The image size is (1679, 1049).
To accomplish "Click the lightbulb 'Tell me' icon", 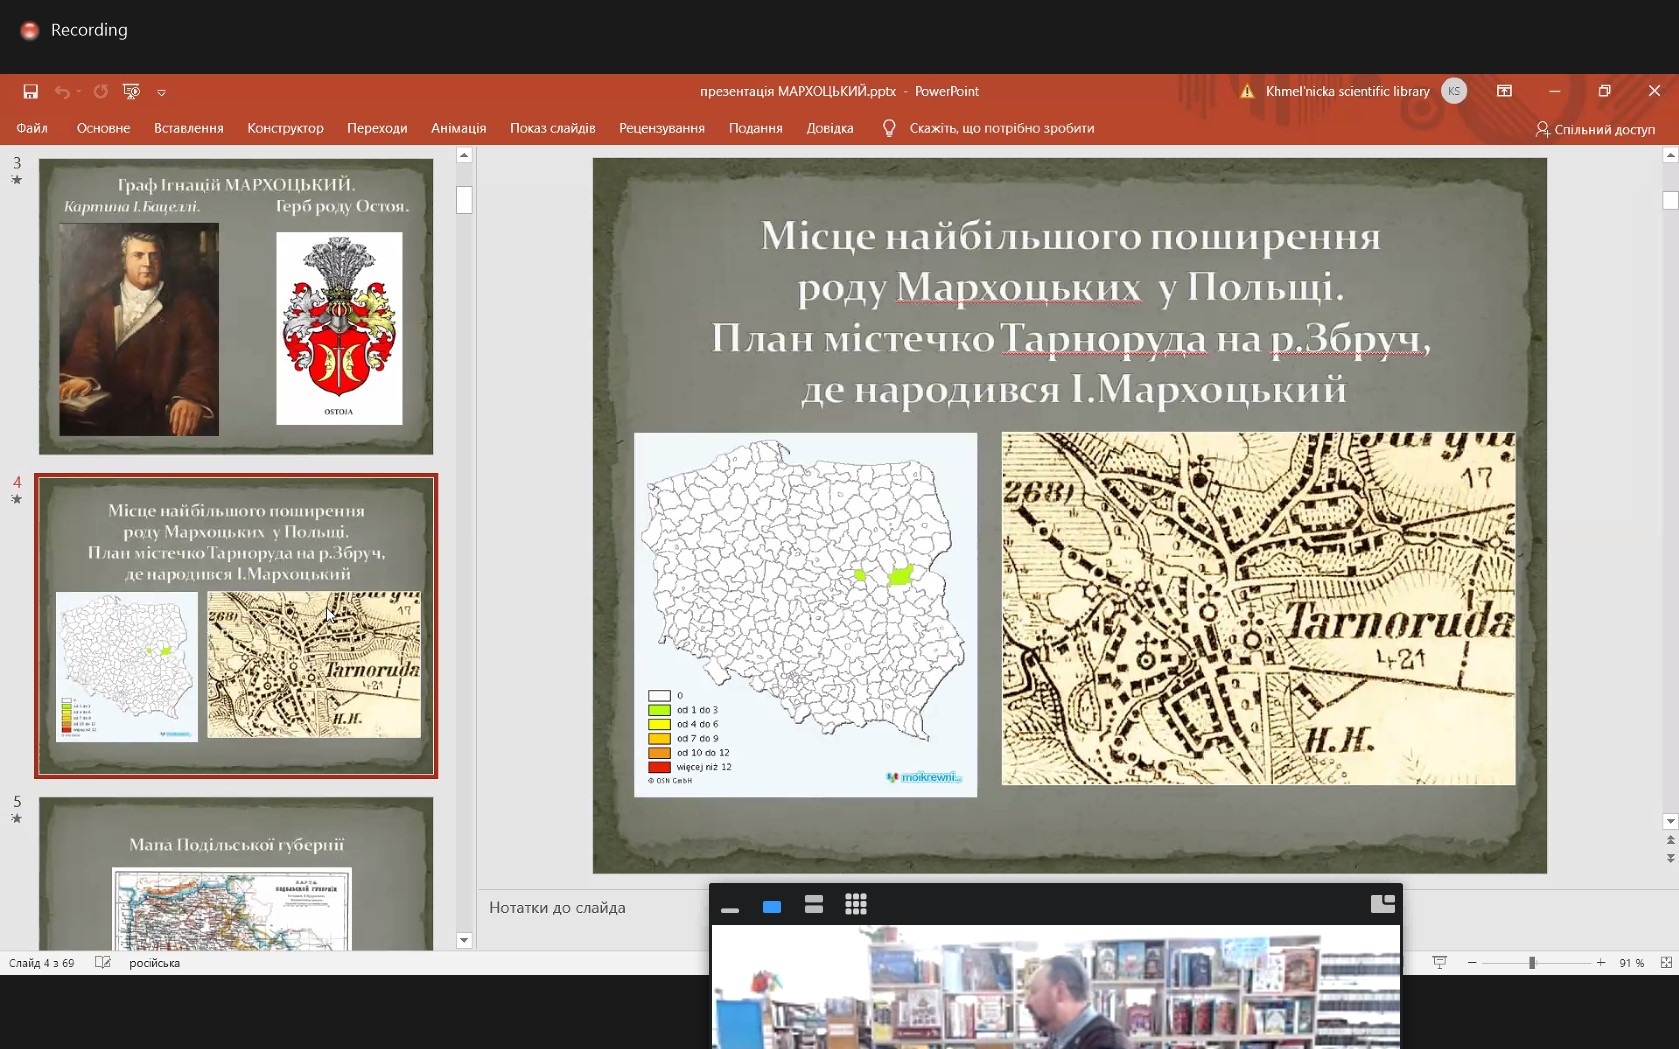I will point(889,128).
